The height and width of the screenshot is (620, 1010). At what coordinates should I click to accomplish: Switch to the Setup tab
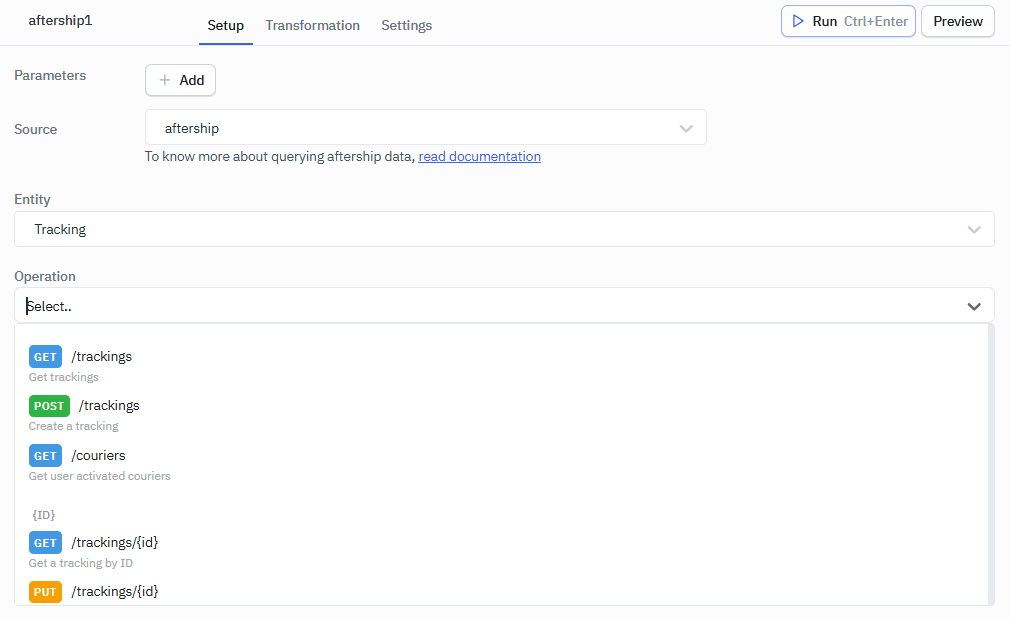pos(225,25)
